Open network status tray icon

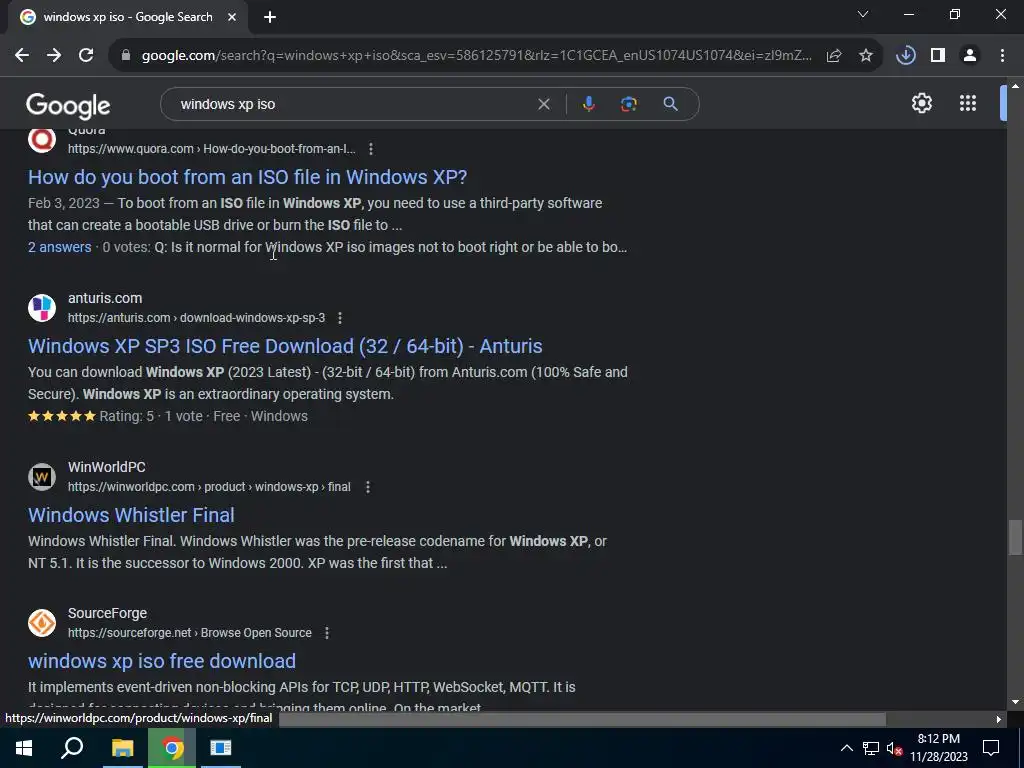click(871, 748)
